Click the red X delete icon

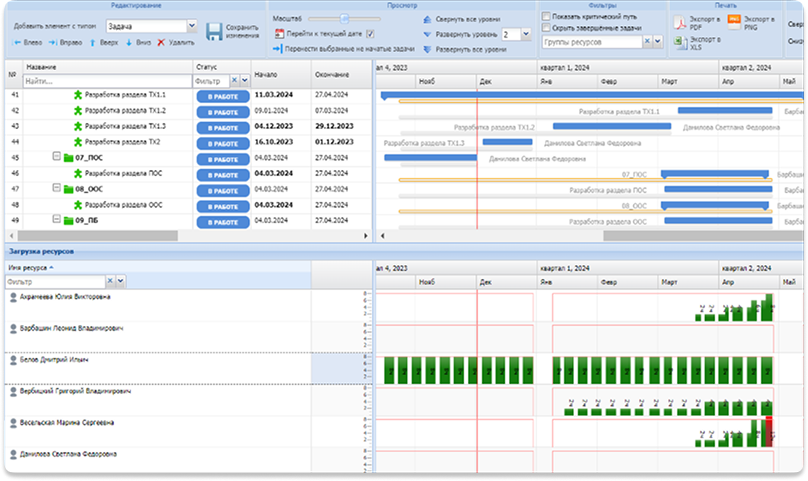click(161, 43)
